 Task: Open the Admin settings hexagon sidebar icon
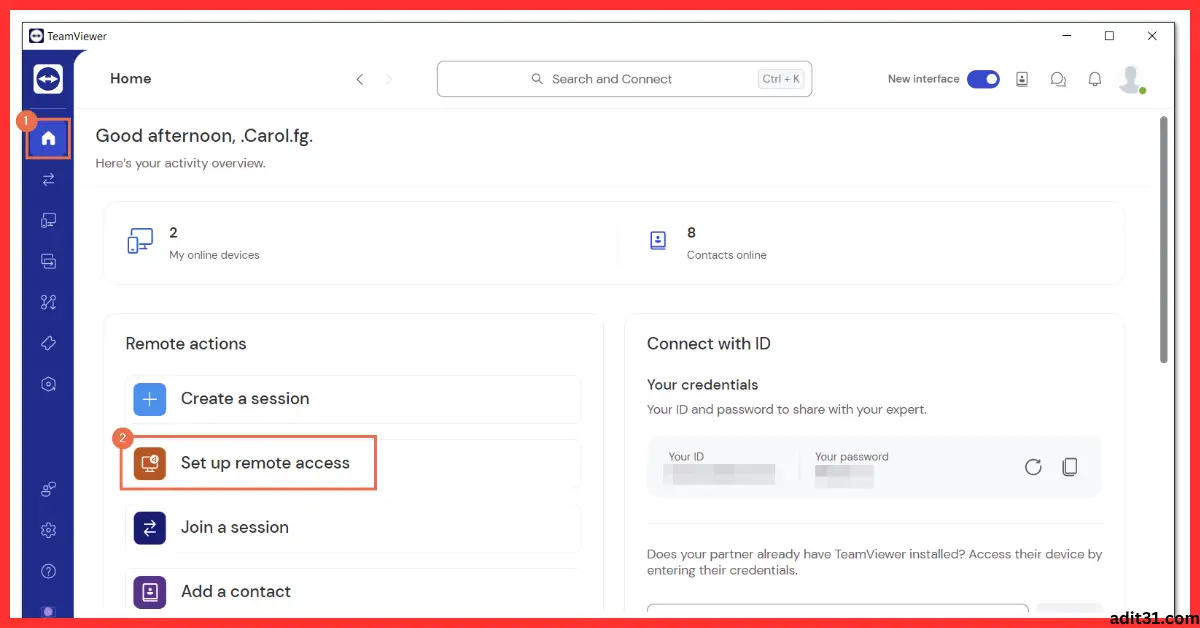click(x=48, y=384)
